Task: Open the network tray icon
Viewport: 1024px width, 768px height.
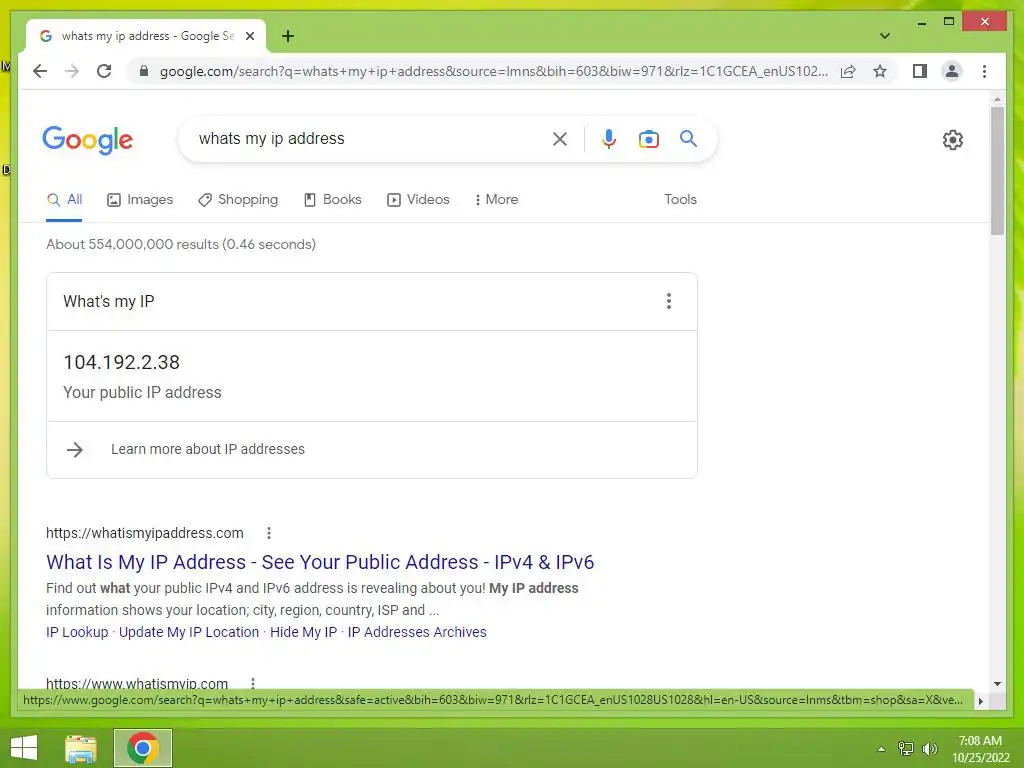Action: (x=905, y=749)
